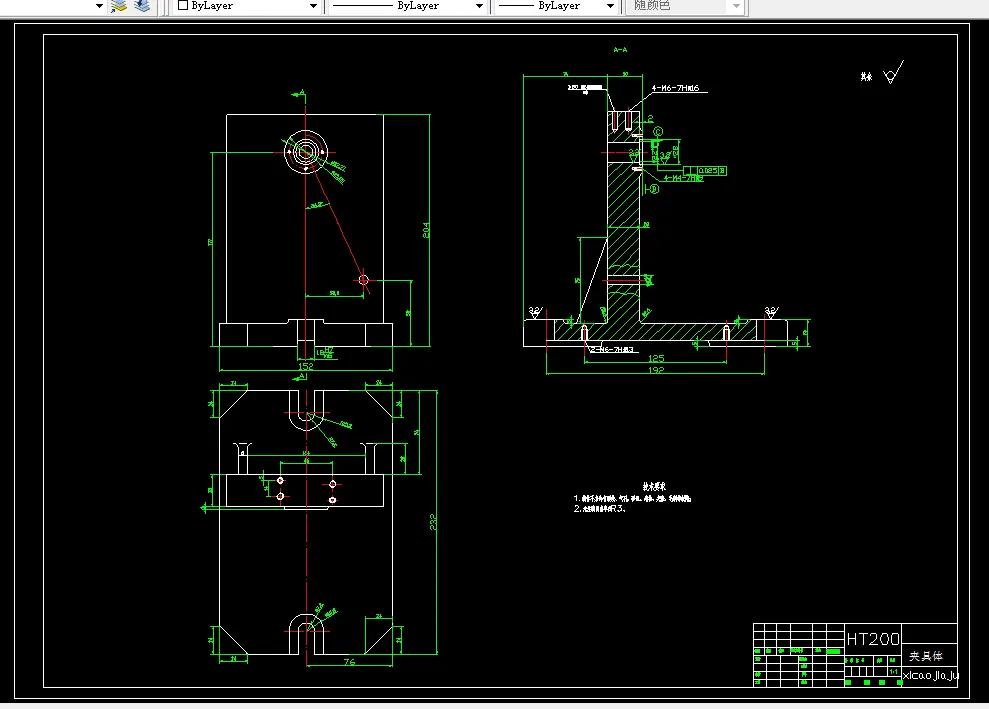Click the white ByLayer color swatch box
Screen dimensions: 989x709
click(x=183, y=5)
